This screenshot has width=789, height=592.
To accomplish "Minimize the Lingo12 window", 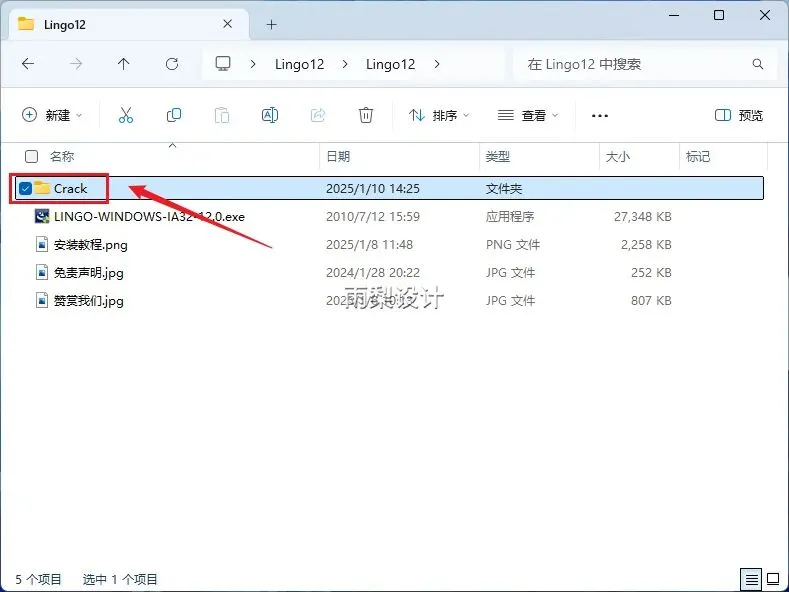I will point(674,15).
